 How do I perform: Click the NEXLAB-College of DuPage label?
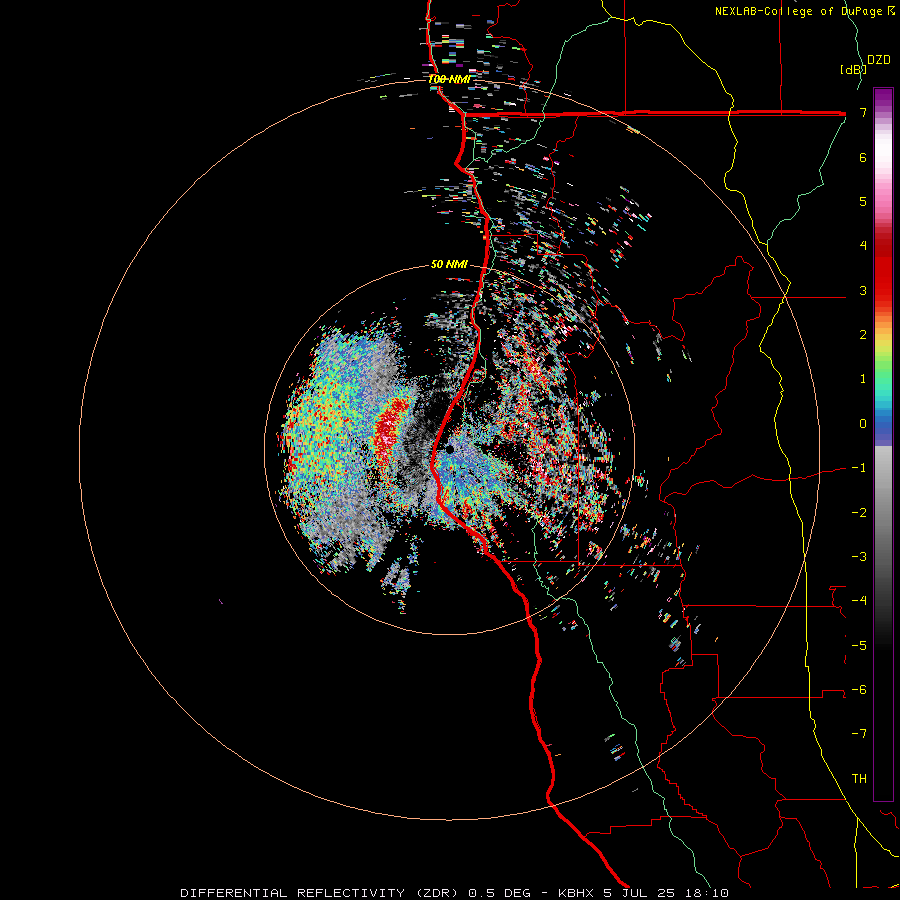(799, 11)
